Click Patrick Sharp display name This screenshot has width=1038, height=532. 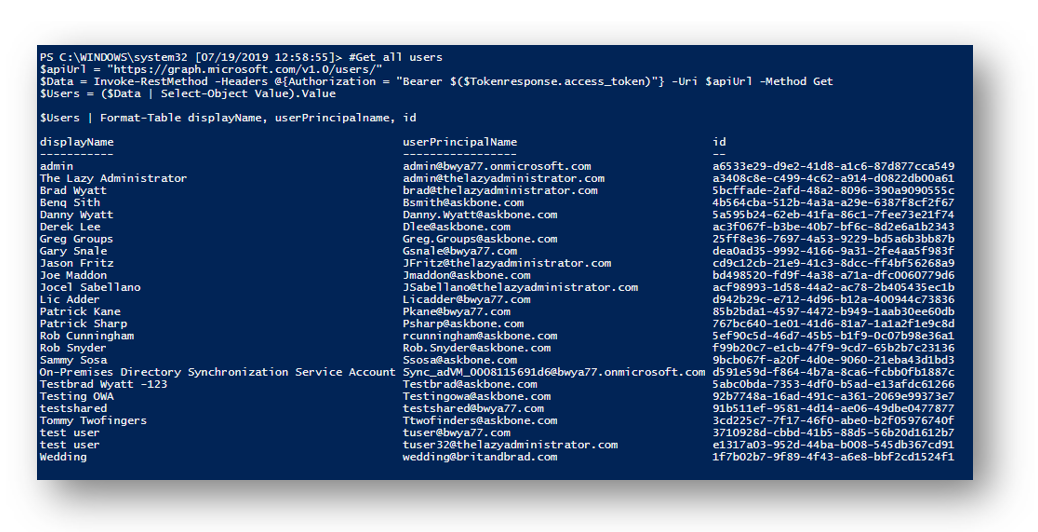(x=83, y=324)
